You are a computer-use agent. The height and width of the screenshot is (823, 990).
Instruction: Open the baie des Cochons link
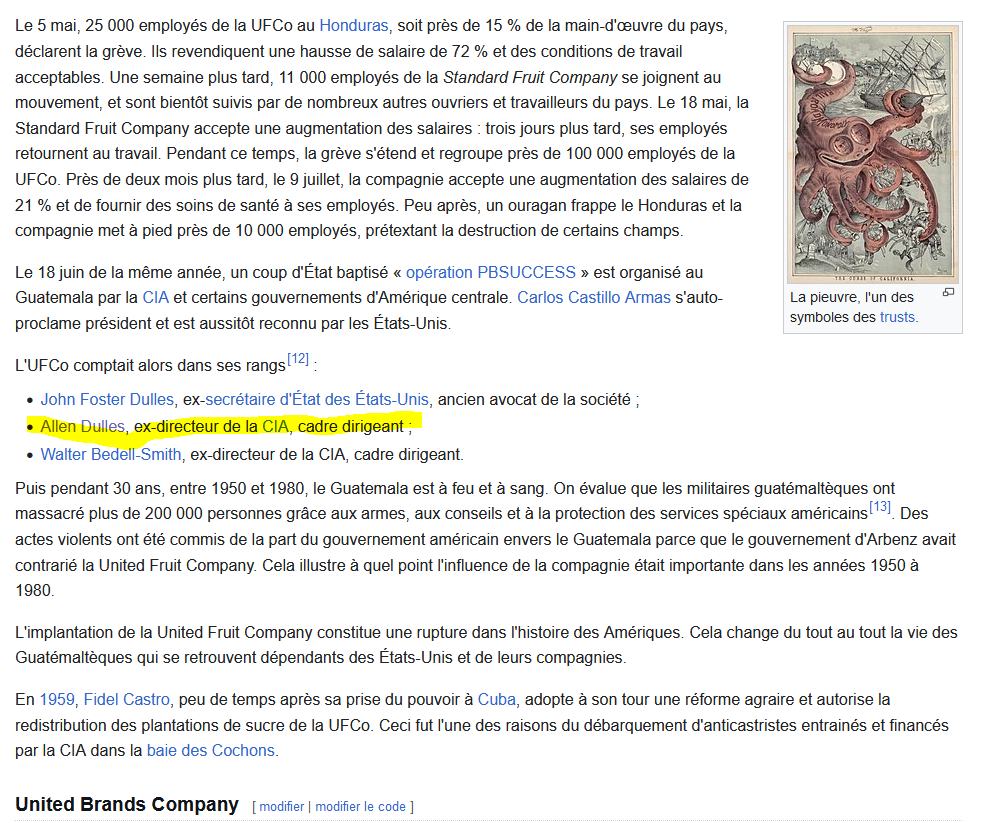coord(211,751)
